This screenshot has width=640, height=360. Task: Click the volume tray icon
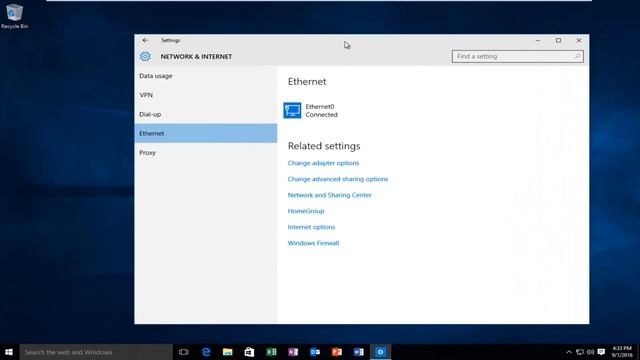(590, 352)
